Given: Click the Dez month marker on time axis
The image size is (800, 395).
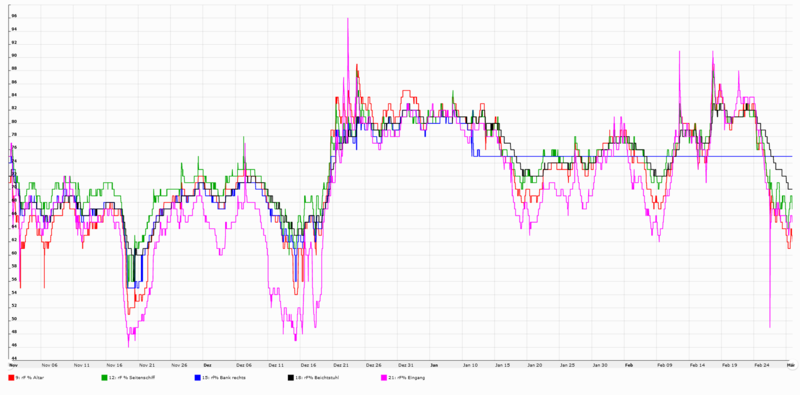Looking at the screenshot, I should pyautogui.click(x=208, y=365).
